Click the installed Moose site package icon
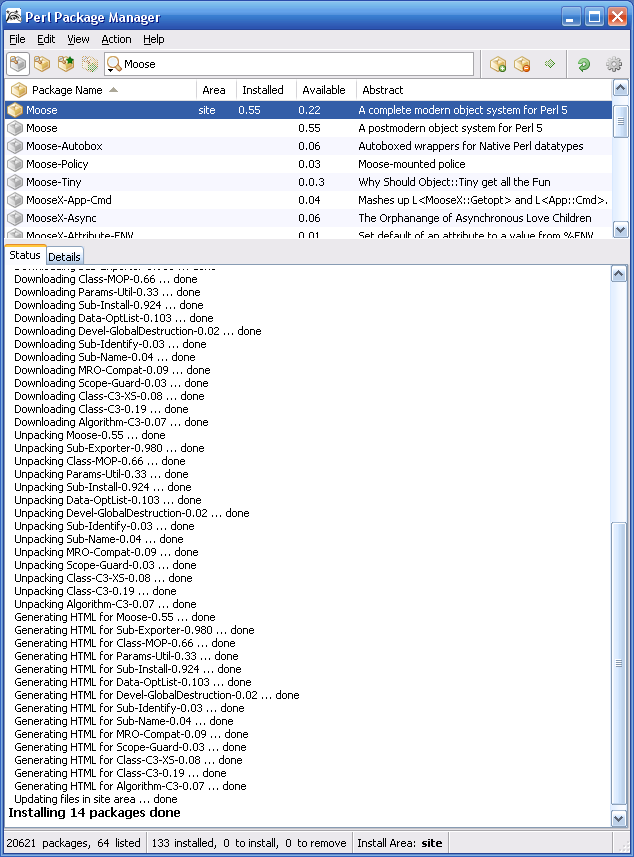Viewport: 634px width, 857px height. [15, 110]
